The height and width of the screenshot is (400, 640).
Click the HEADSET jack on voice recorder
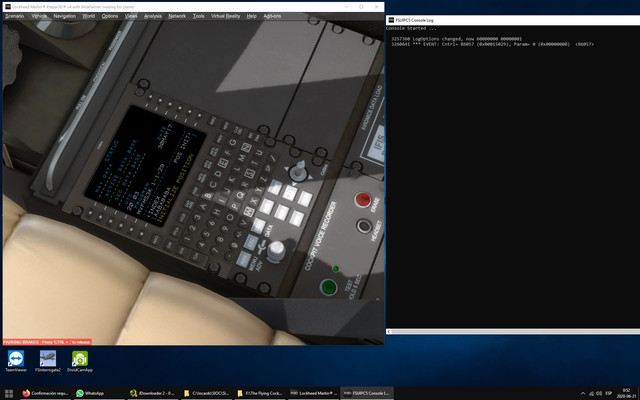pos(364,226)
